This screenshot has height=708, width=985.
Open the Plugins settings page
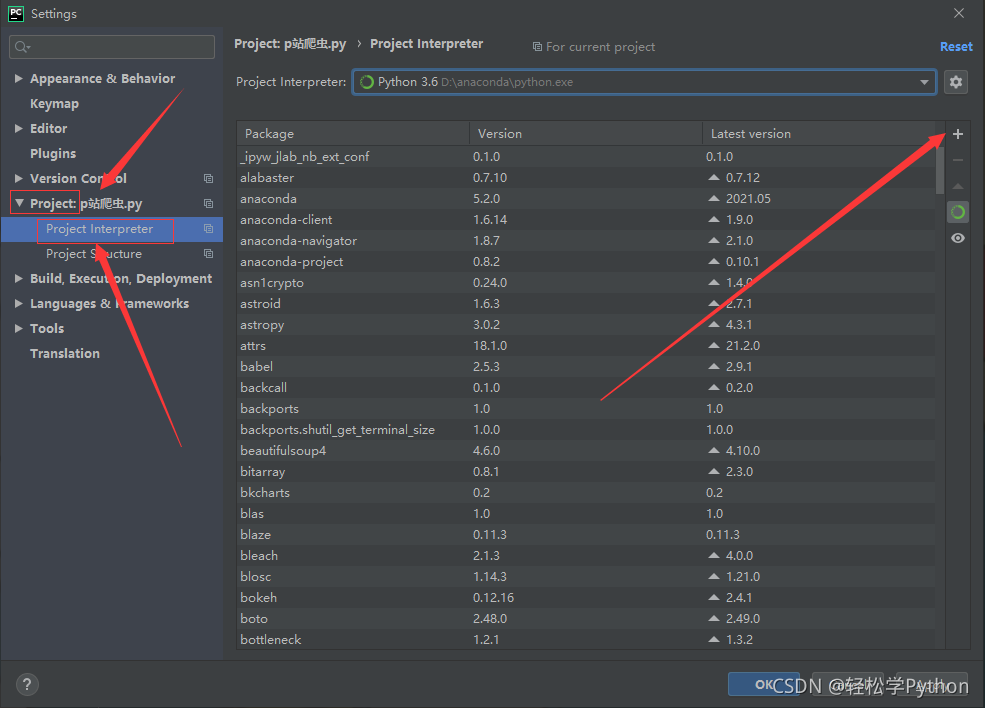(x=53, y=153)
